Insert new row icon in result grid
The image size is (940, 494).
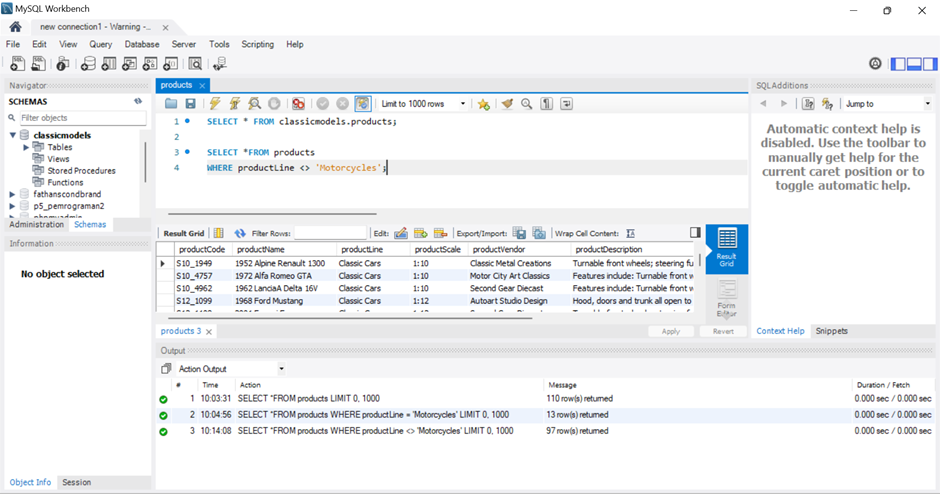tap(421, 233)
